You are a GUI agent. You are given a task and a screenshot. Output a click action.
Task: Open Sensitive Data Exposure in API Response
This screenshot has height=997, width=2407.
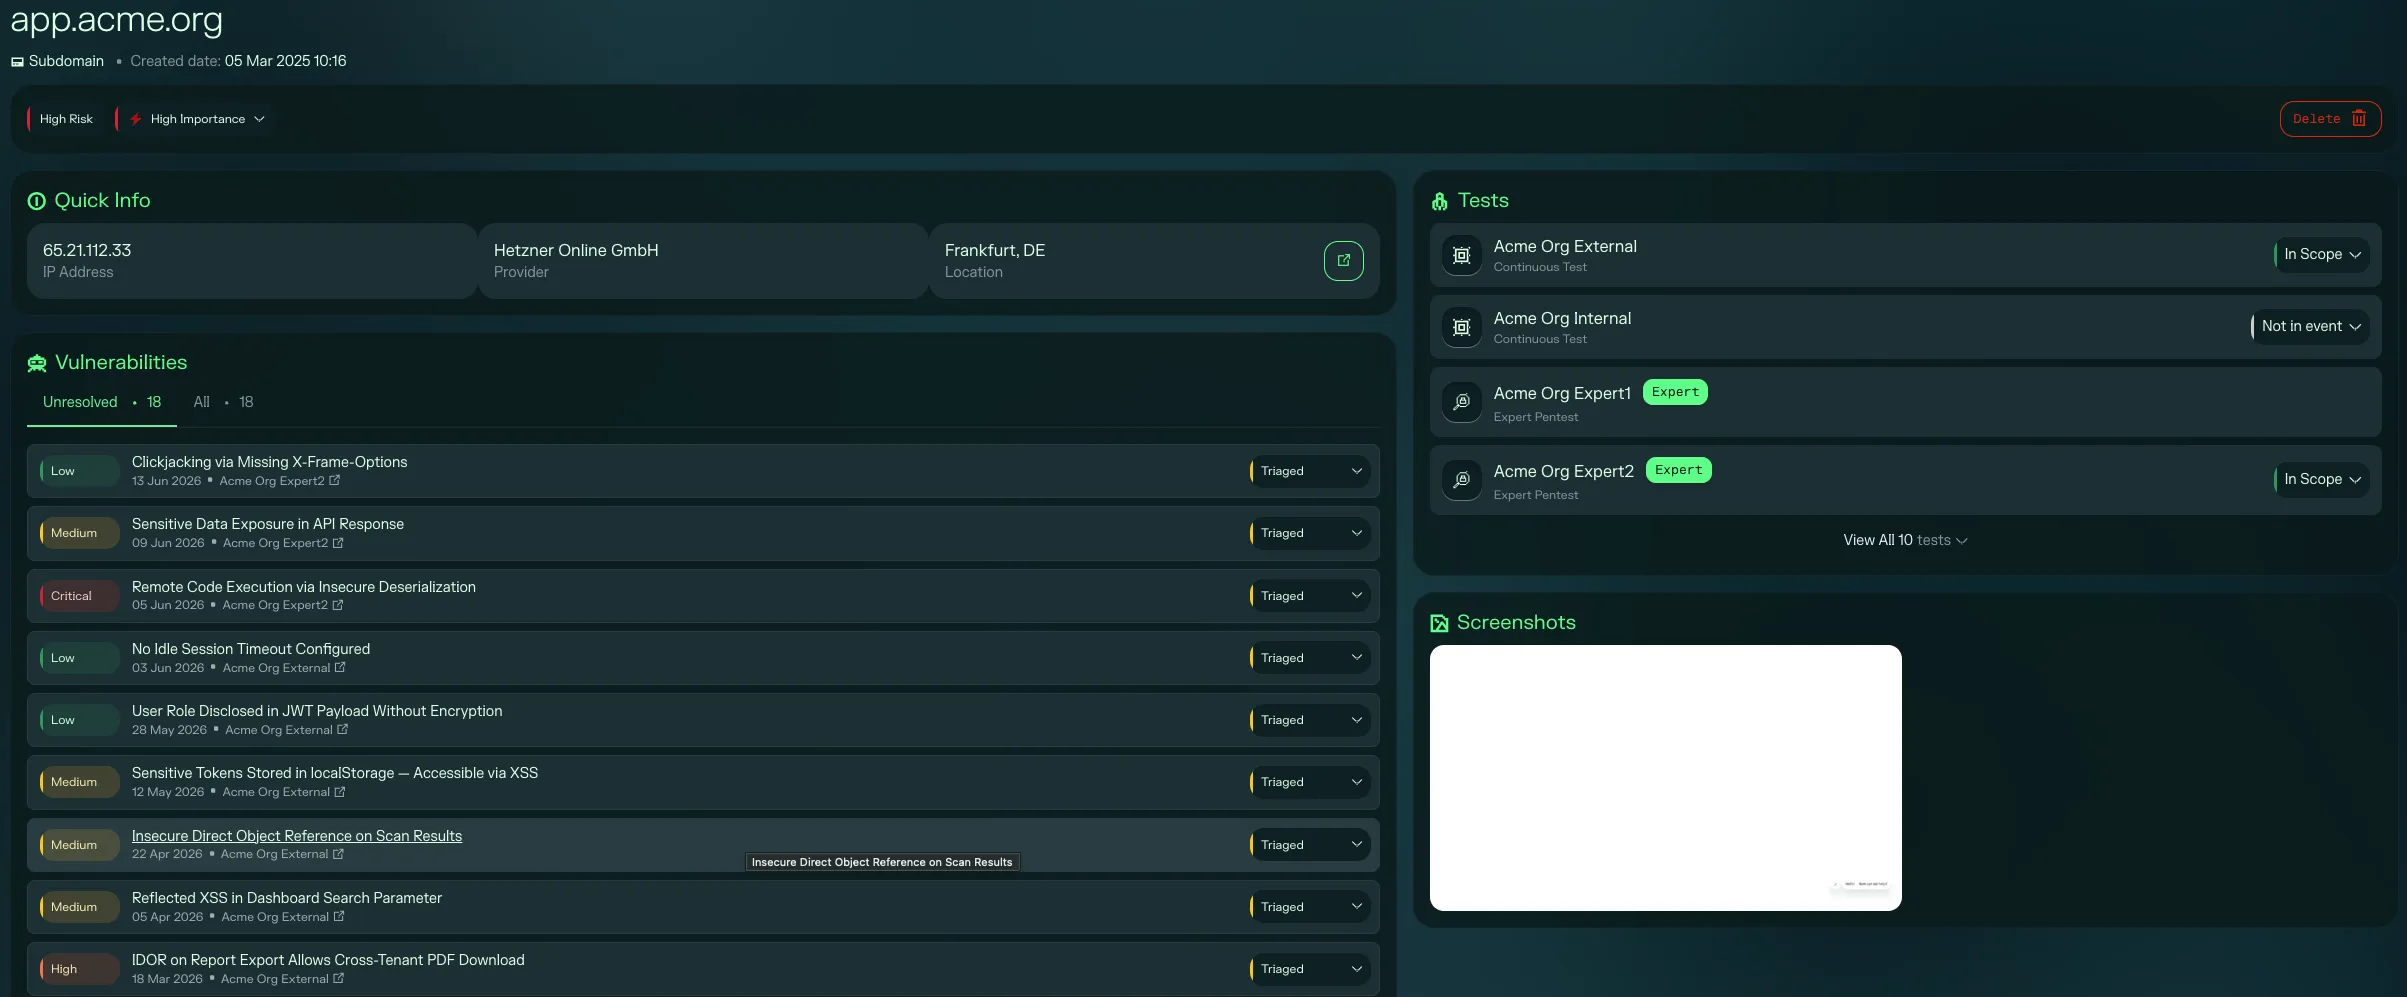point(268,524)
